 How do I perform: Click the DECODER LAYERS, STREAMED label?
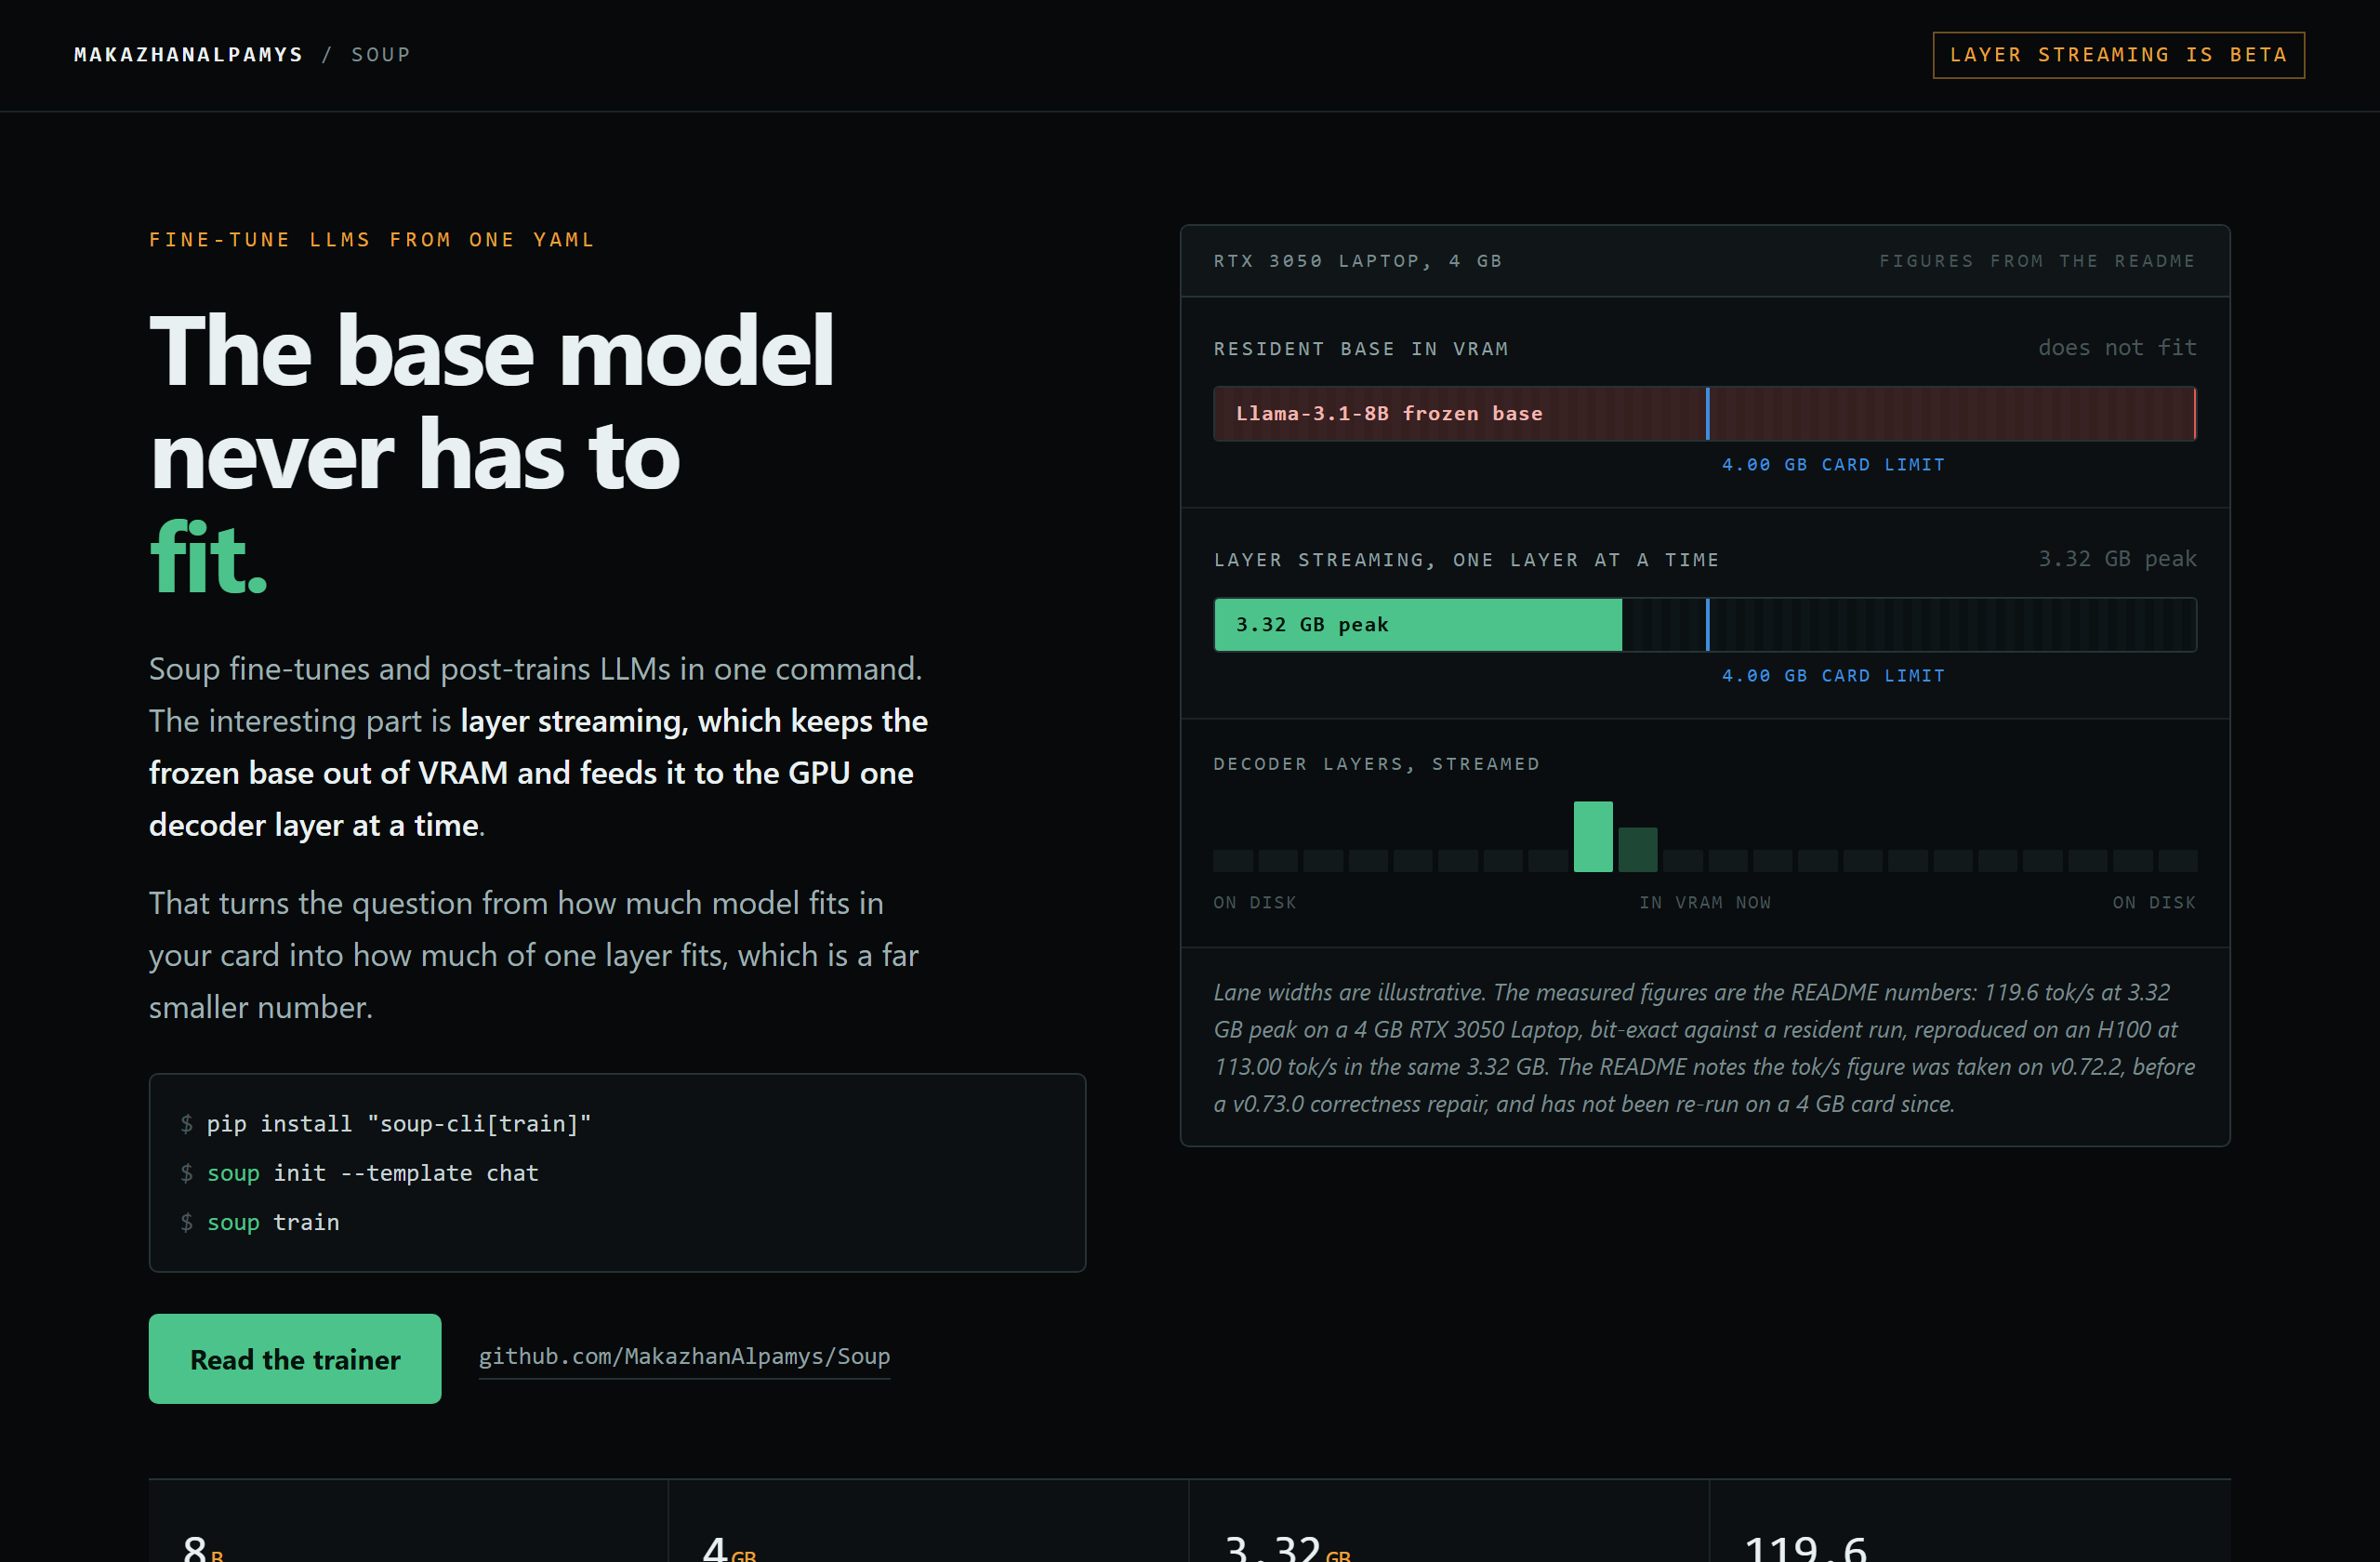[1376, 763]
